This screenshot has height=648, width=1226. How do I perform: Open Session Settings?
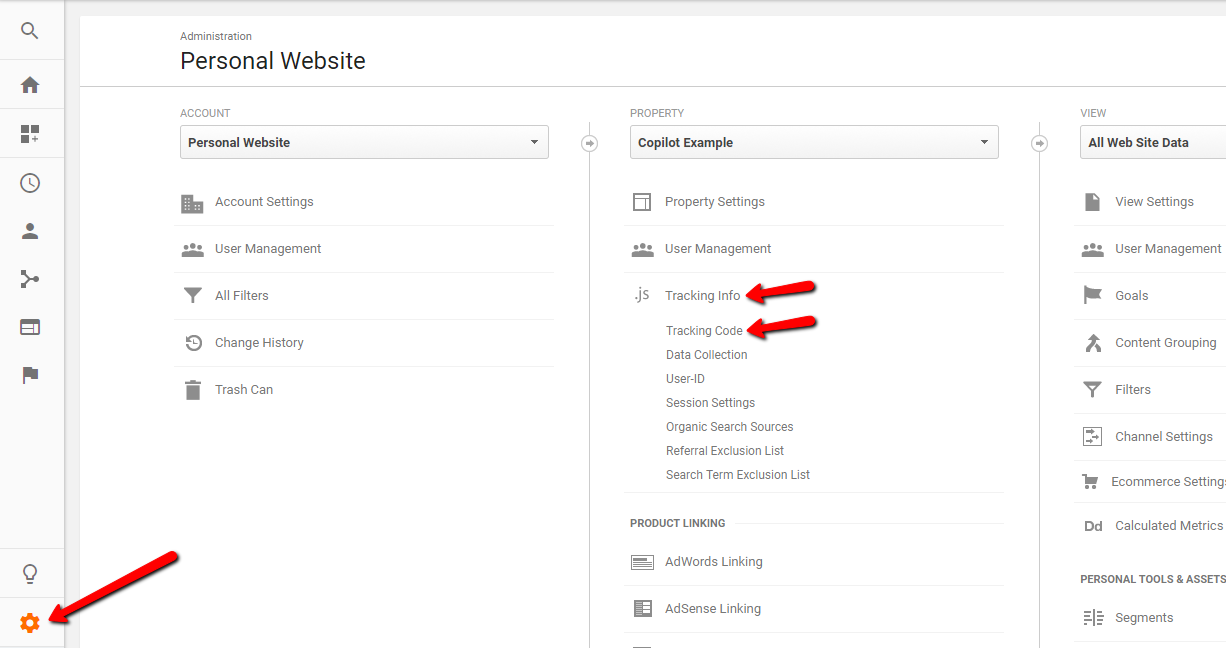coord(710,403)
